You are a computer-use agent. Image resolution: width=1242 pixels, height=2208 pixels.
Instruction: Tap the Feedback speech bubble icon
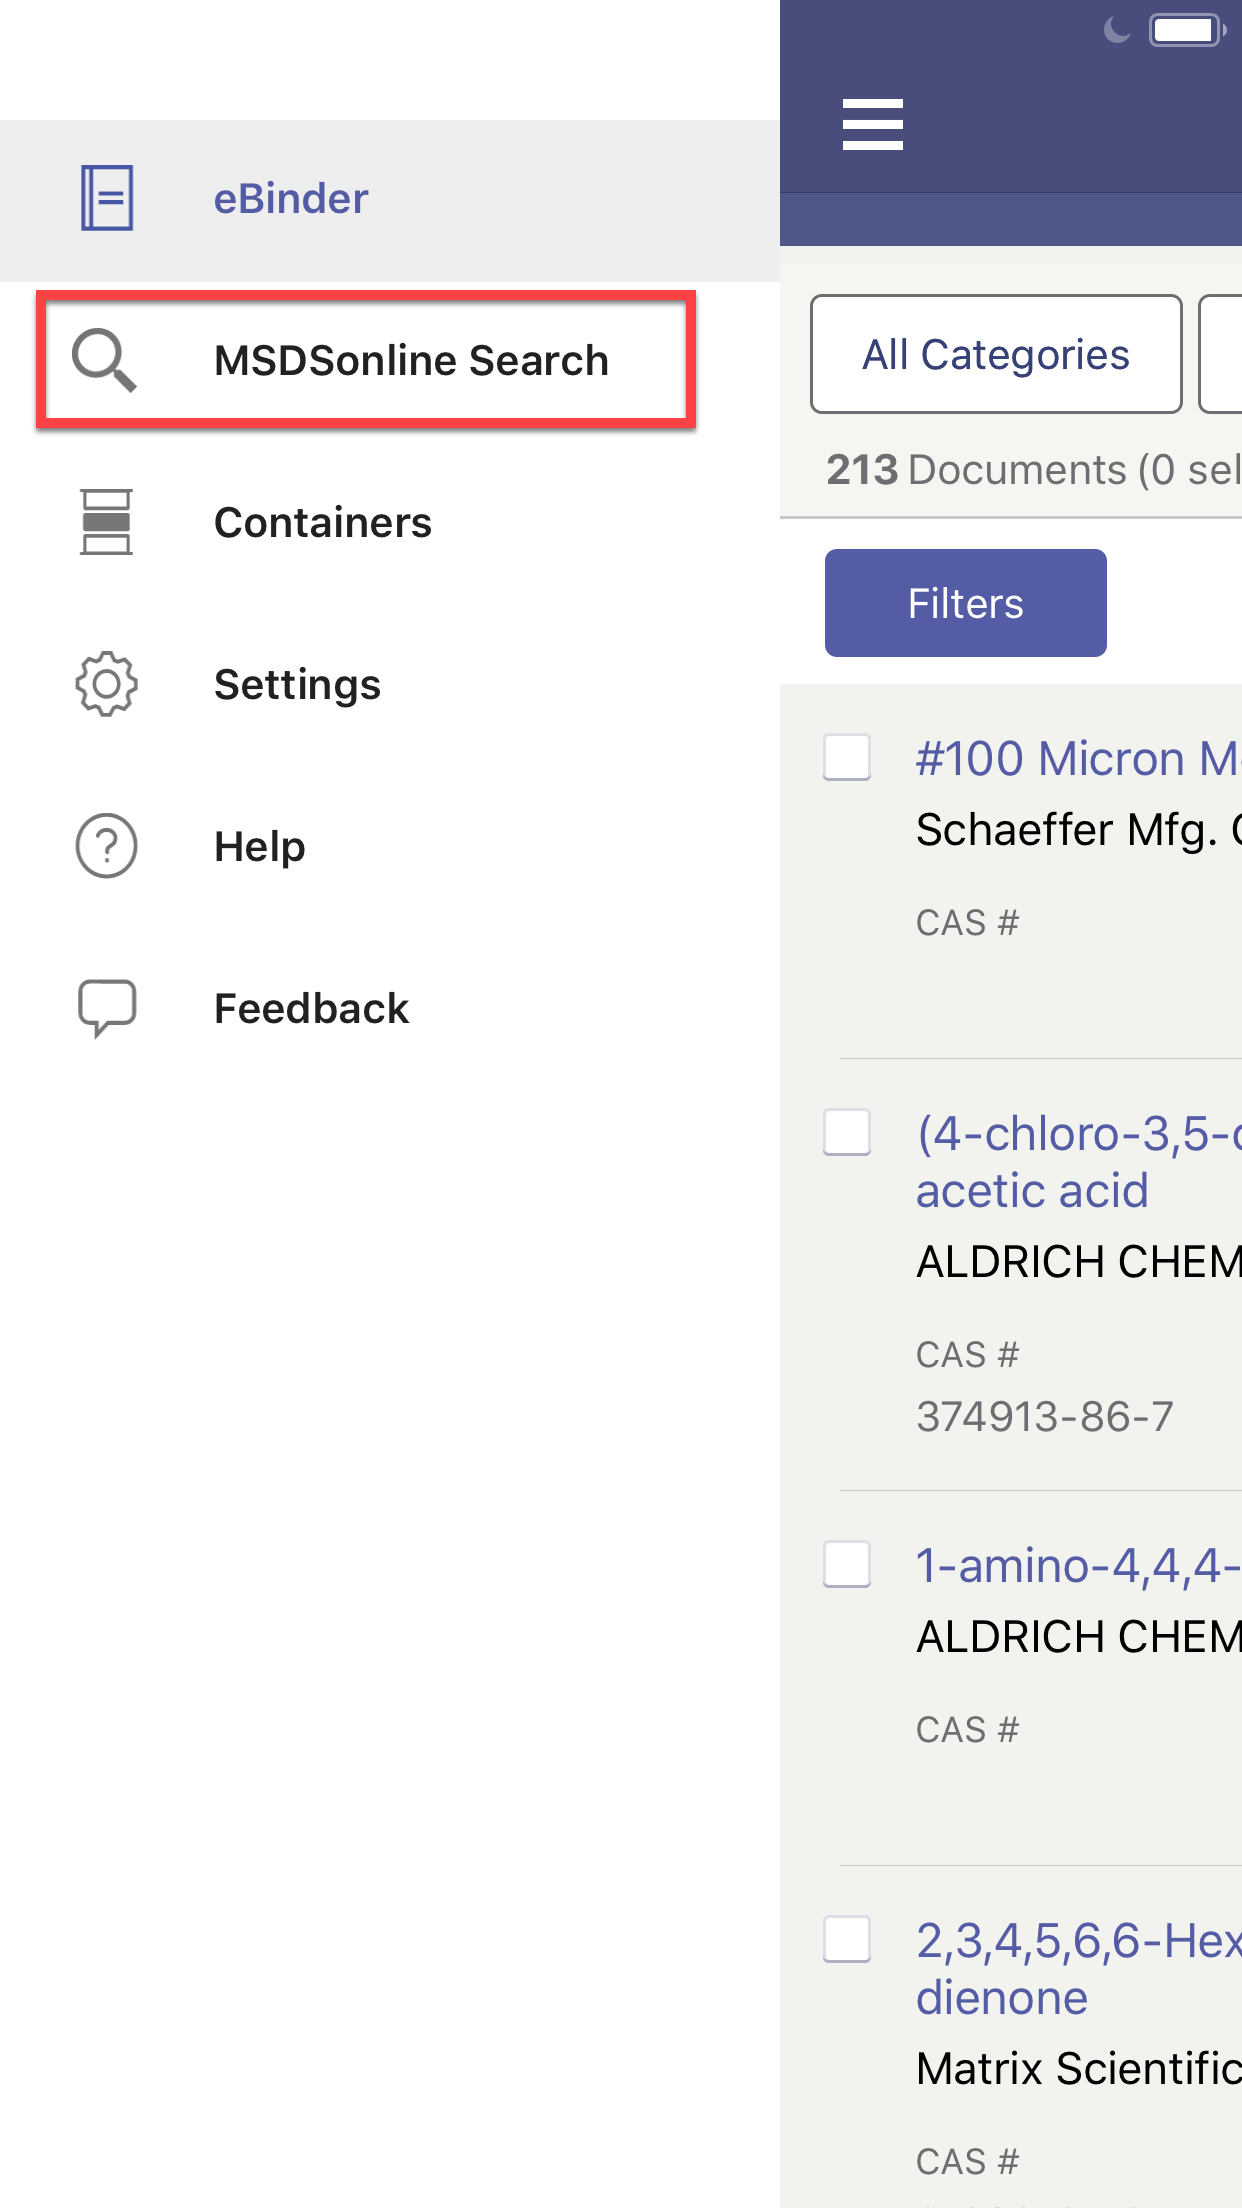pos(106,1008)
